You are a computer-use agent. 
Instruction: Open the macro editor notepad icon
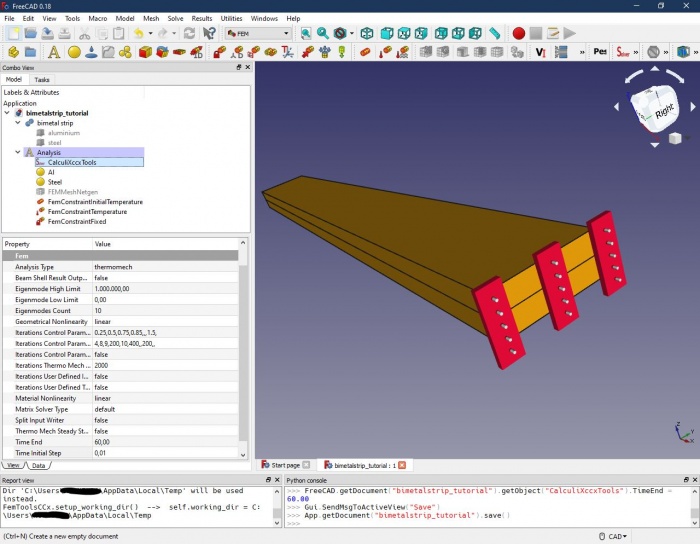pos(553,33)
